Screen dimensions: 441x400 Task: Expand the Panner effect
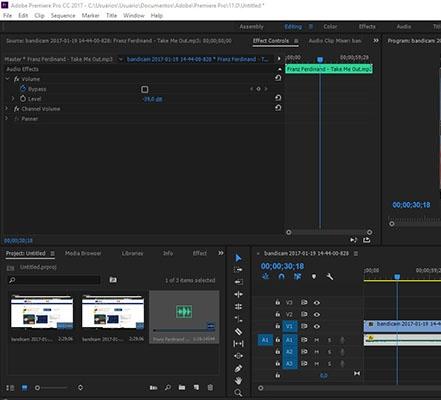click(6, 119)
